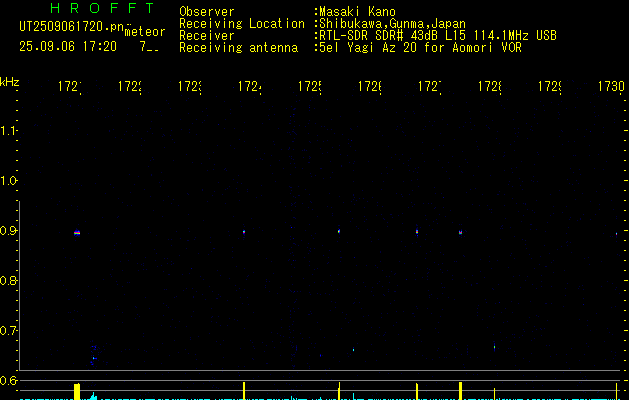This screenshot has width=629, height=400.
Task: Click the strong 0.9 kHz echo at 1721
Action: coord(77,233)
